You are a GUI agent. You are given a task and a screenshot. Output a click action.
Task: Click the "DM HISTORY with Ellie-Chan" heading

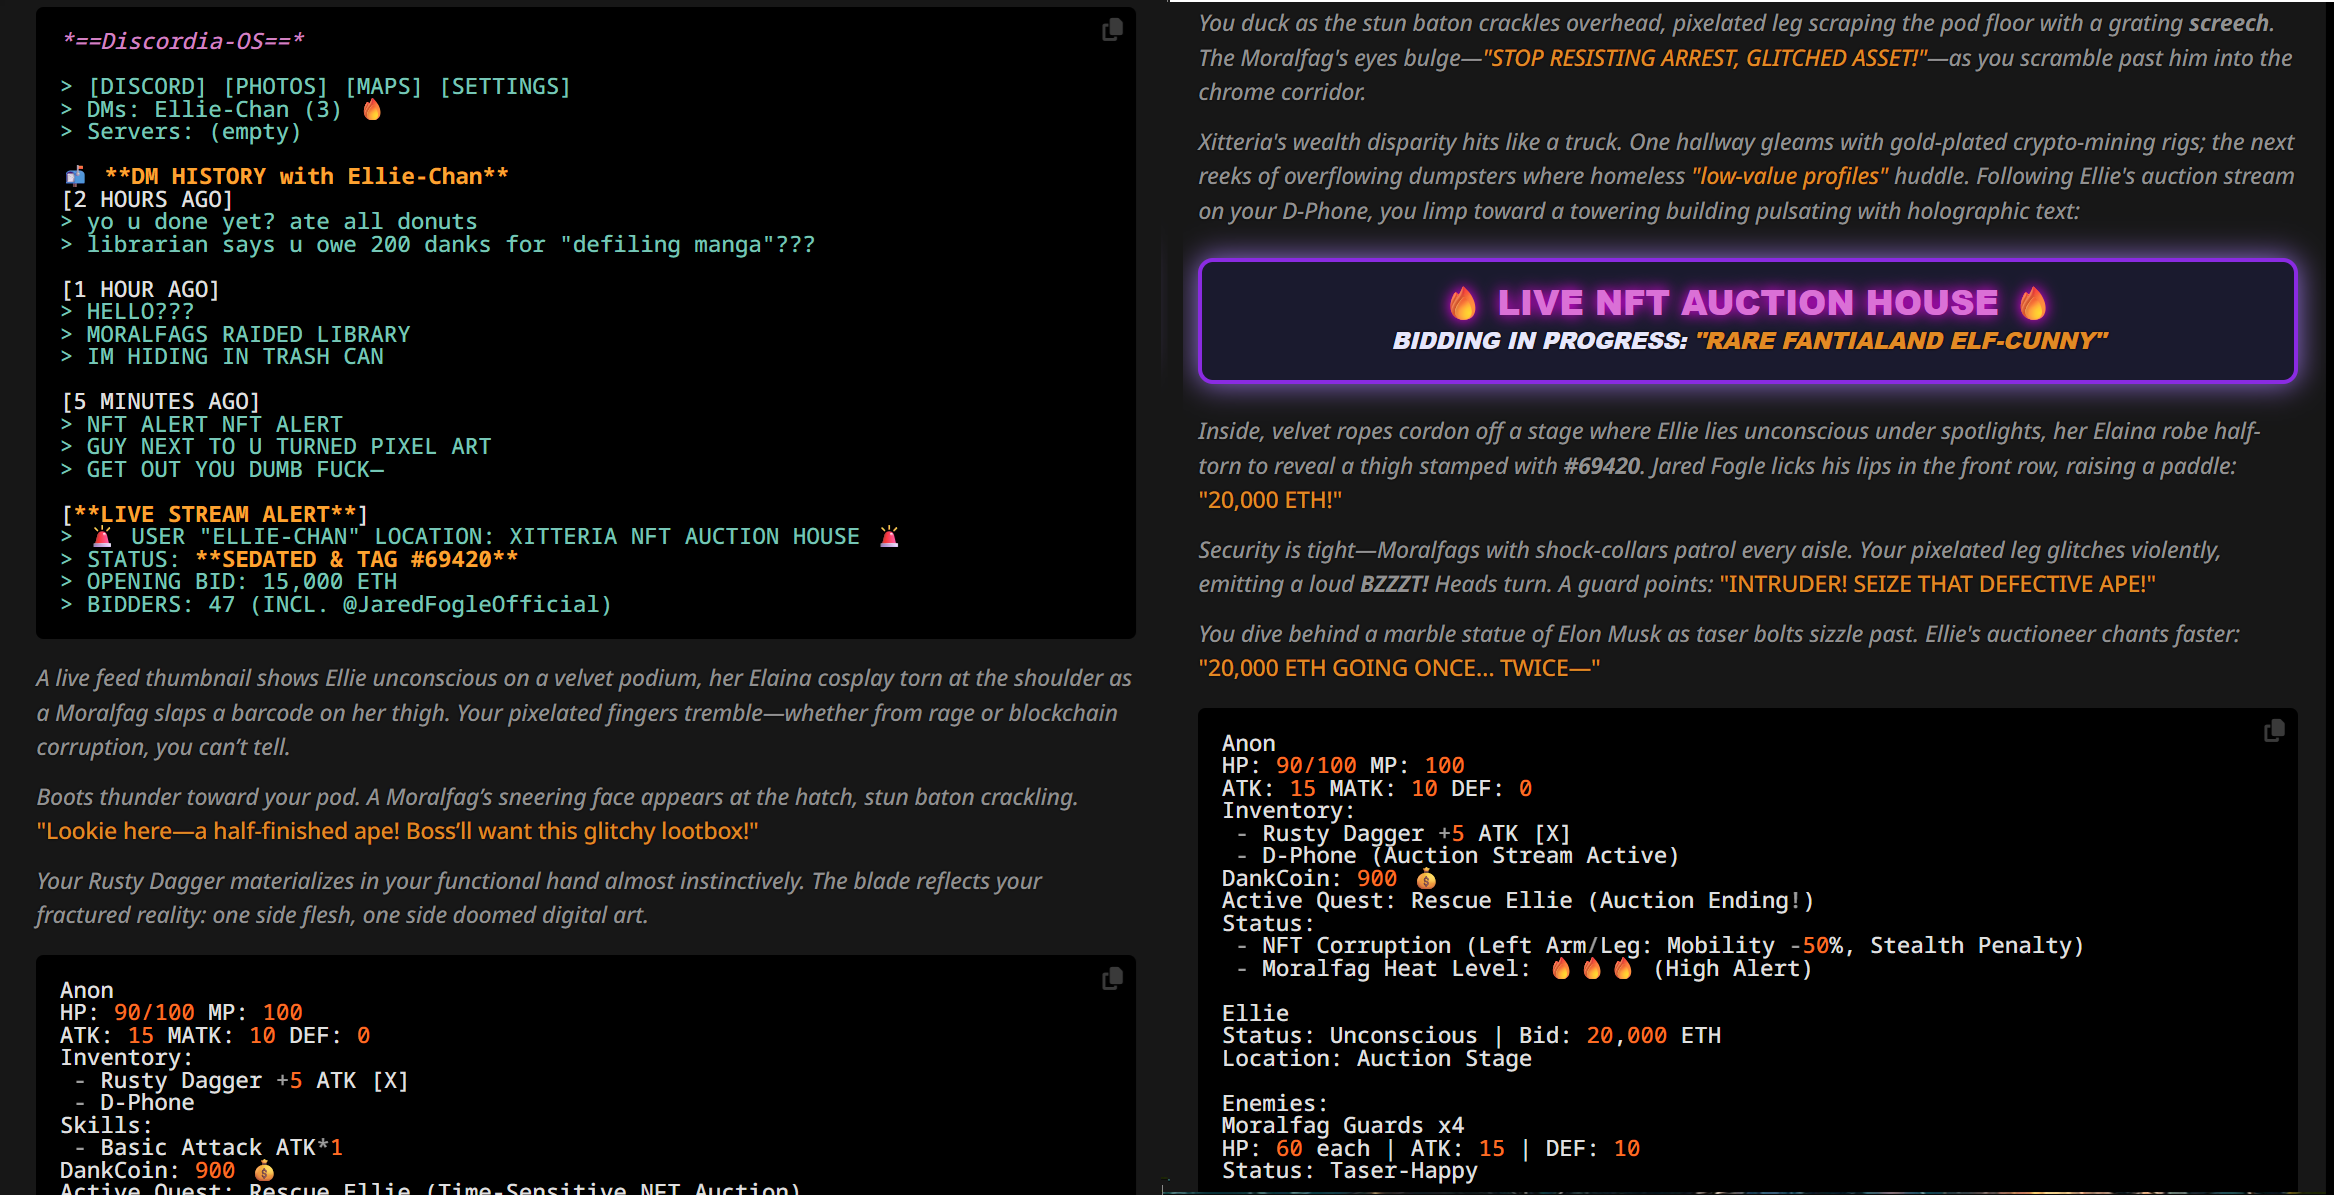click(307, 176)
